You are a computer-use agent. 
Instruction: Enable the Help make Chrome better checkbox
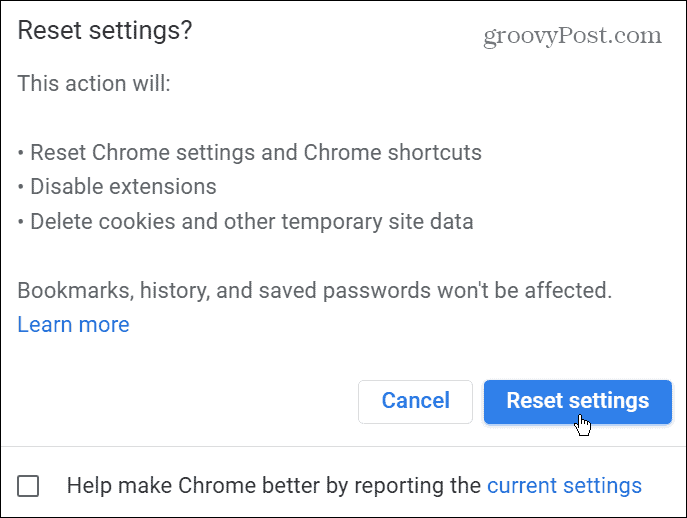tap(28, 486)
